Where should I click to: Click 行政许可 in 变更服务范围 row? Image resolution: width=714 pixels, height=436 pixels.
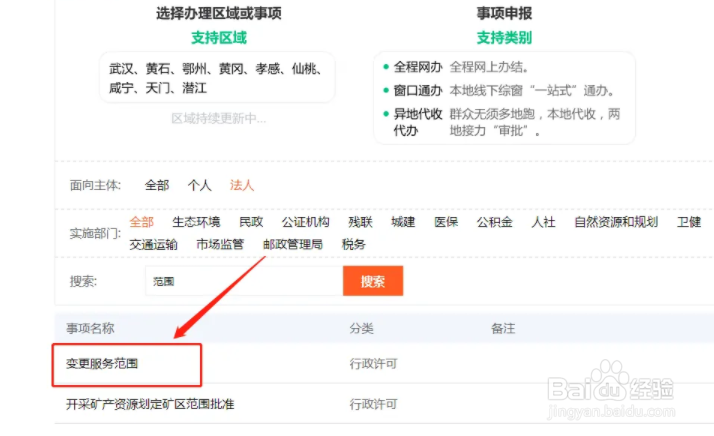[373, 364]
